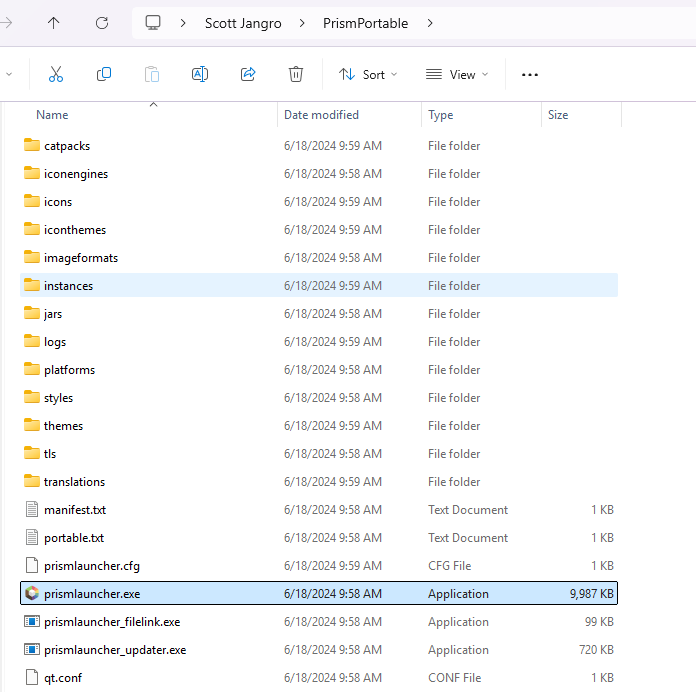Viewport: 696px width, 692px height.
Task: Click the Copy icon in toolbar
Action: pos(104,74)
